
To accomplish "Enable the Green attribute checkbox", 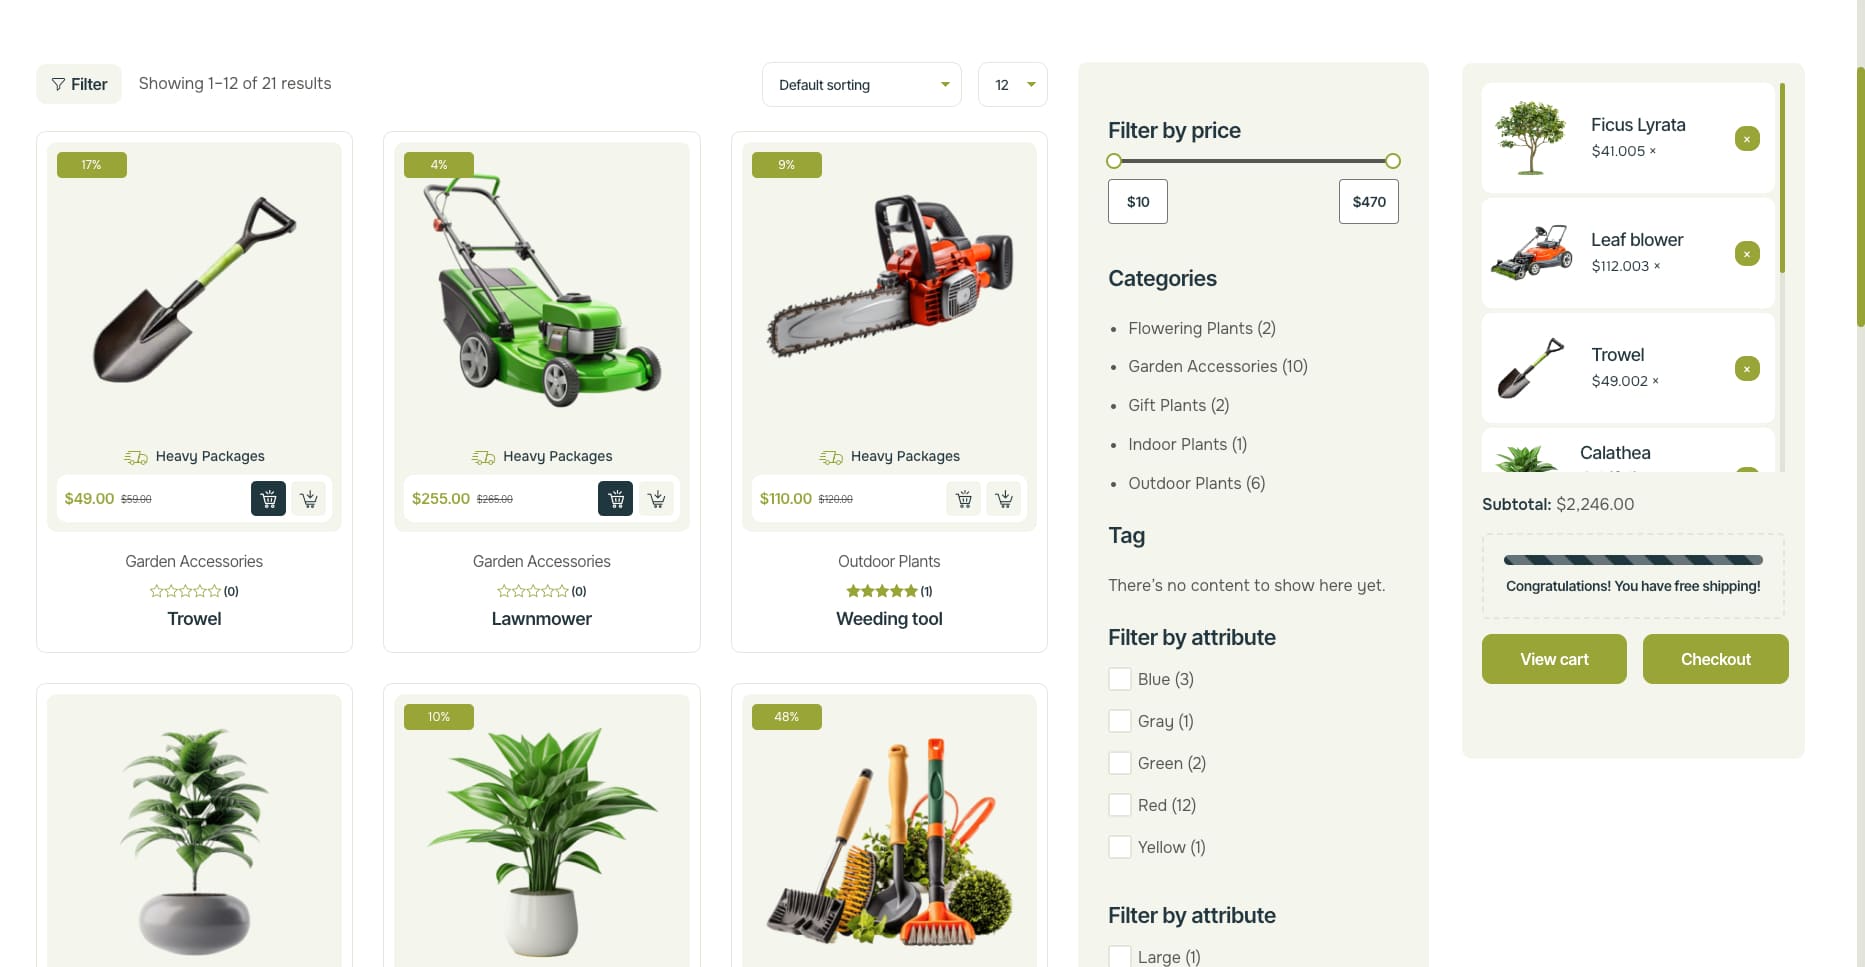I will tap(1120, 763).
